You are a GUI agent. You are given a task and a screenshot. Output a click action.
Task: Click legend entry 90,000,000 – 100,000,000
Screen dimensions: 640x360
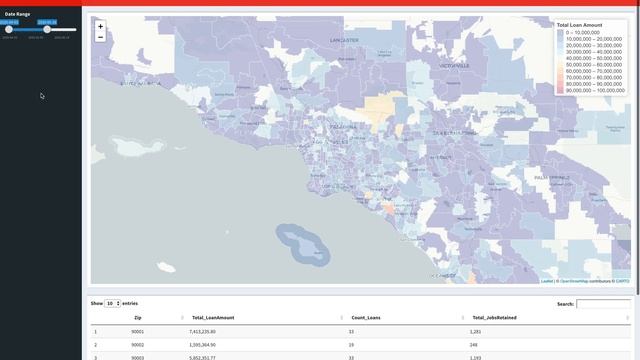click(x=595, y=91)
